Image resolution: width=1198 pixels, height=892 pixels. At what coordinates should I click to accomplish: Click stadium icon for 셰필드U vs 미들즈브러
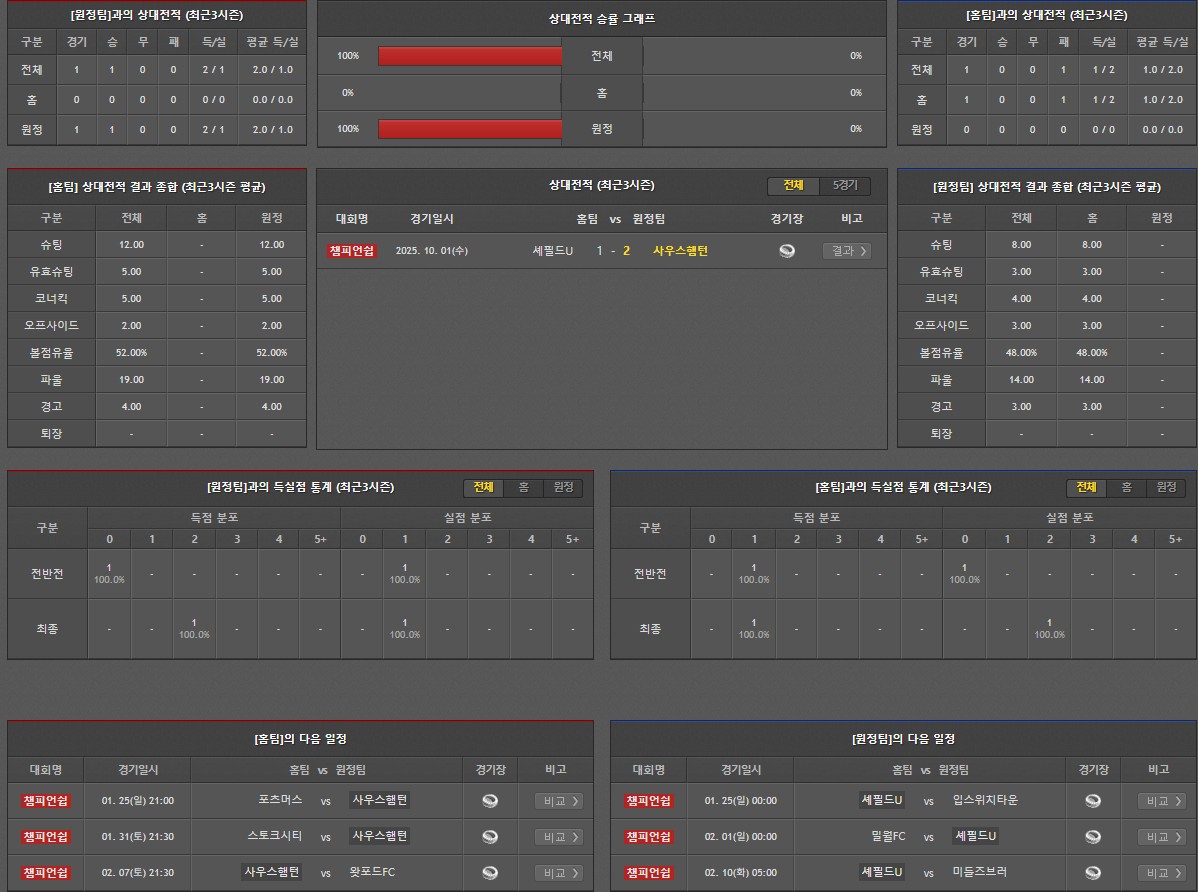pyautogui.click(x=1093, y=873)
